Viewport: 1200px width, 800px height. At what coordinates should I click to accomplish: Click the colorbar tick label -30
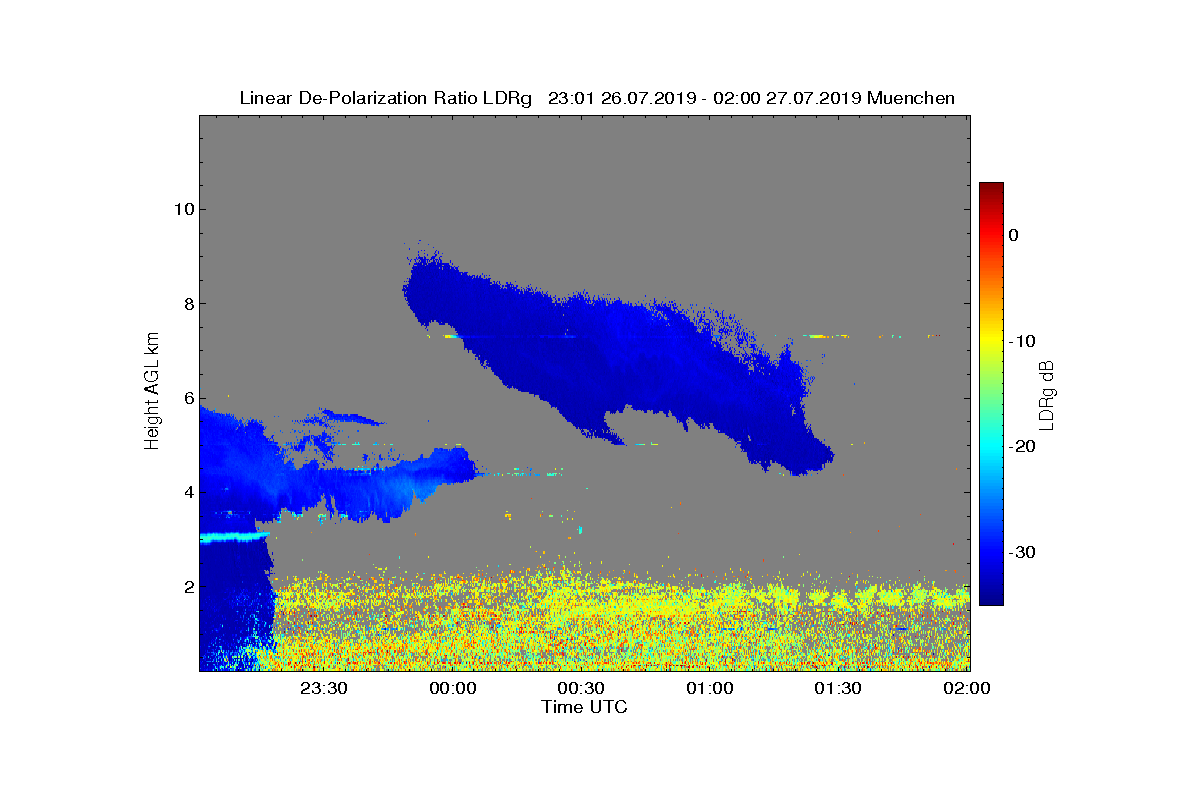click(1021, 552)
